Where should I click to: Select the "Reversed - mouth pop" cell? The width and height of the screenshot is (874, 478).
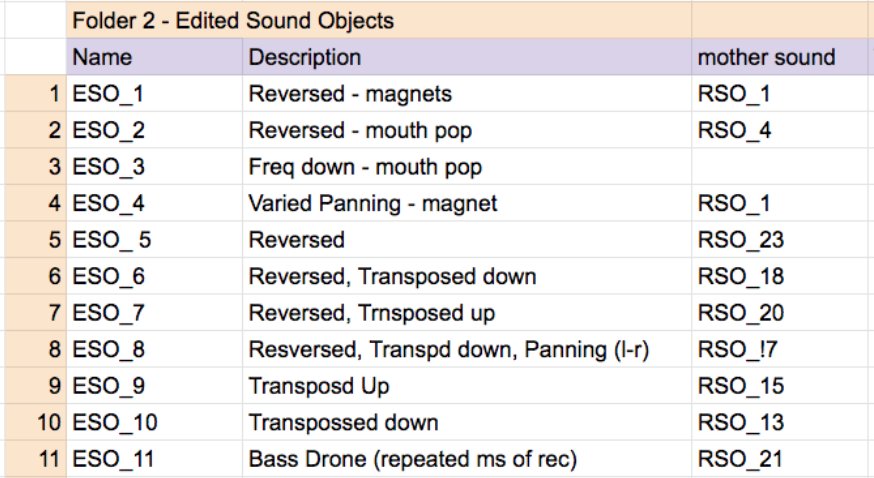[x=466, y=130]
